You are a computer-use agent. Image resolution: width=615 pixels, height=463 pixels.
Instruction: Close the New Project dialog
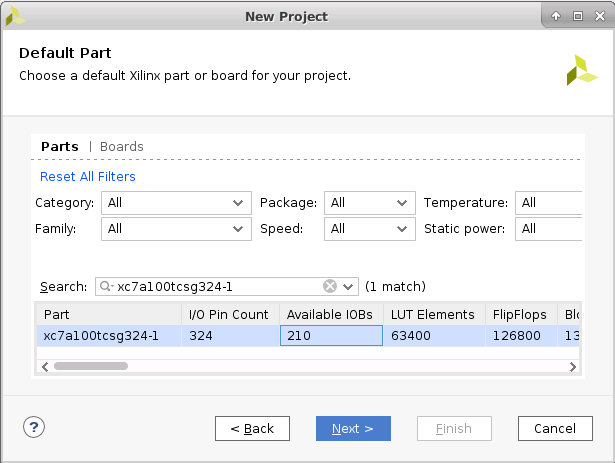pos(599,16)
